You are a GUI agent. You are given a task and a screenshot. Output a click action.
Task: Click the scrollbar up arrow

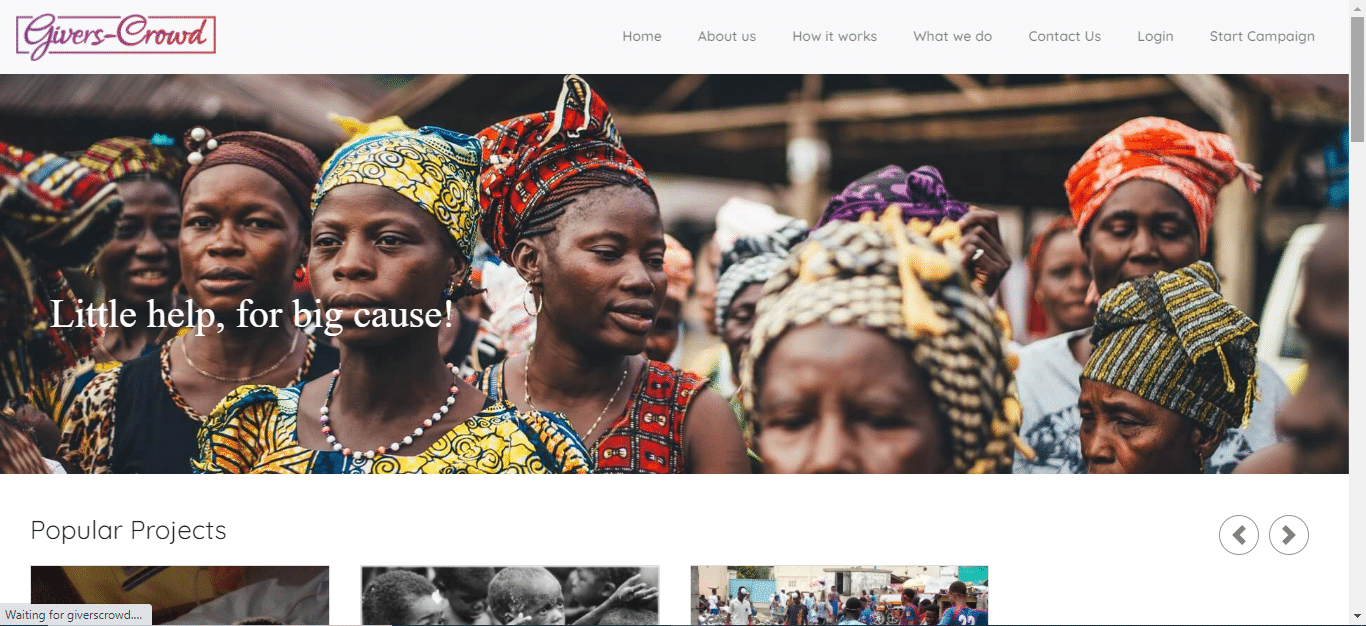(1357, 8)
